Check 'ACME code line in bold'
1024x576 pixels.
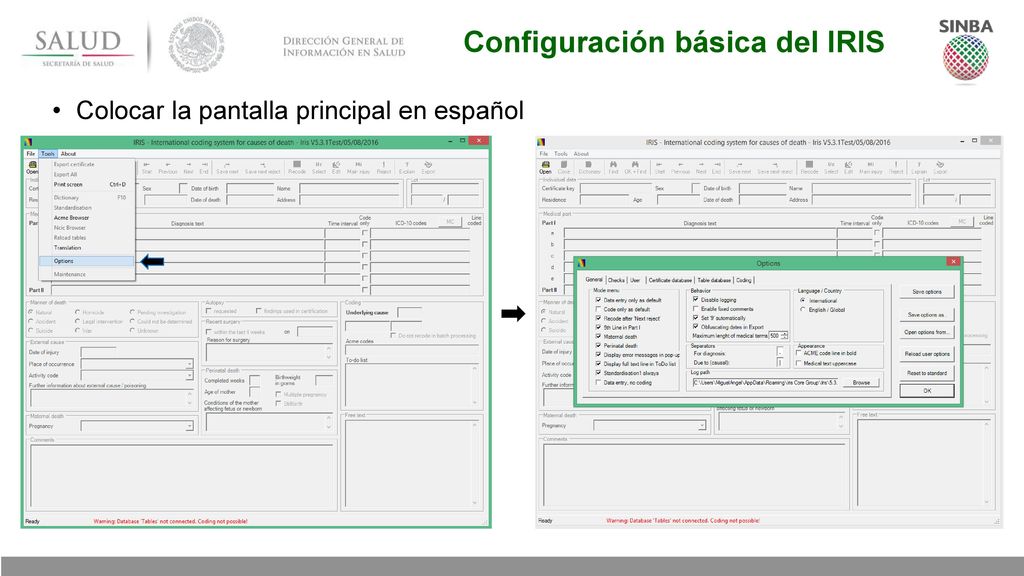[x=799, y=353]
